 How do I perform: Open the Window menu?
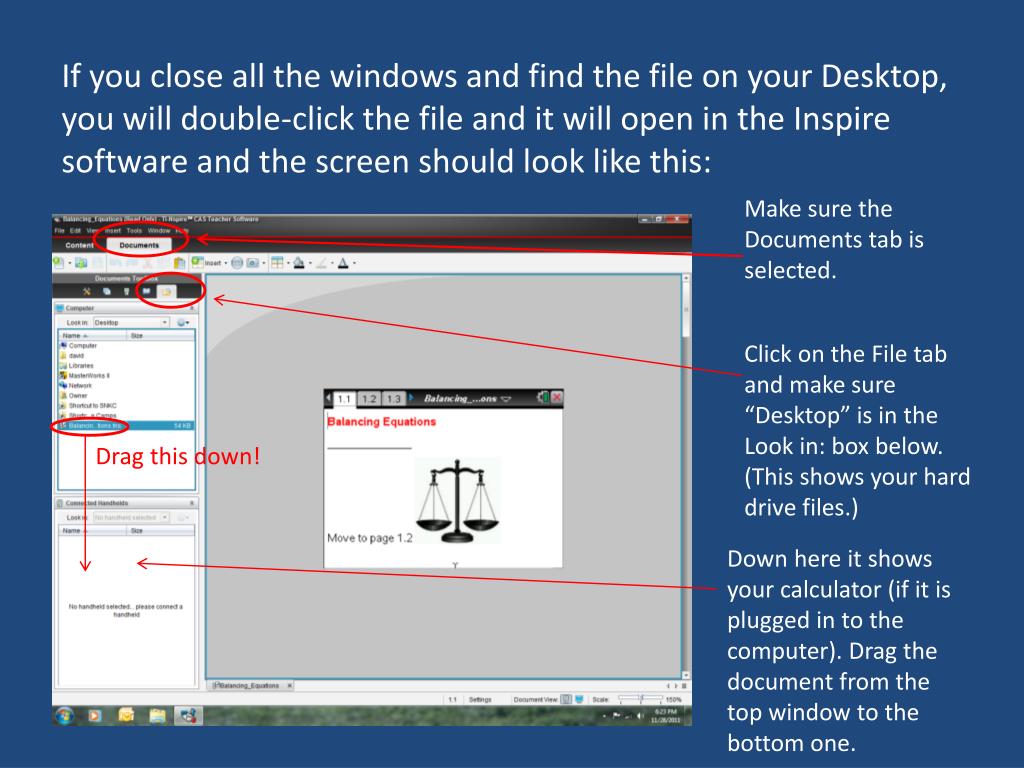click(x=159, y=231)
